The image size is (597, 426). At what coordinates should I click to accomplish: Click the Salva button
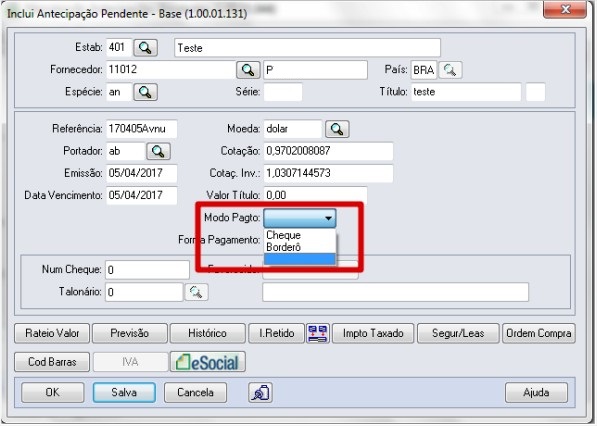124,392
